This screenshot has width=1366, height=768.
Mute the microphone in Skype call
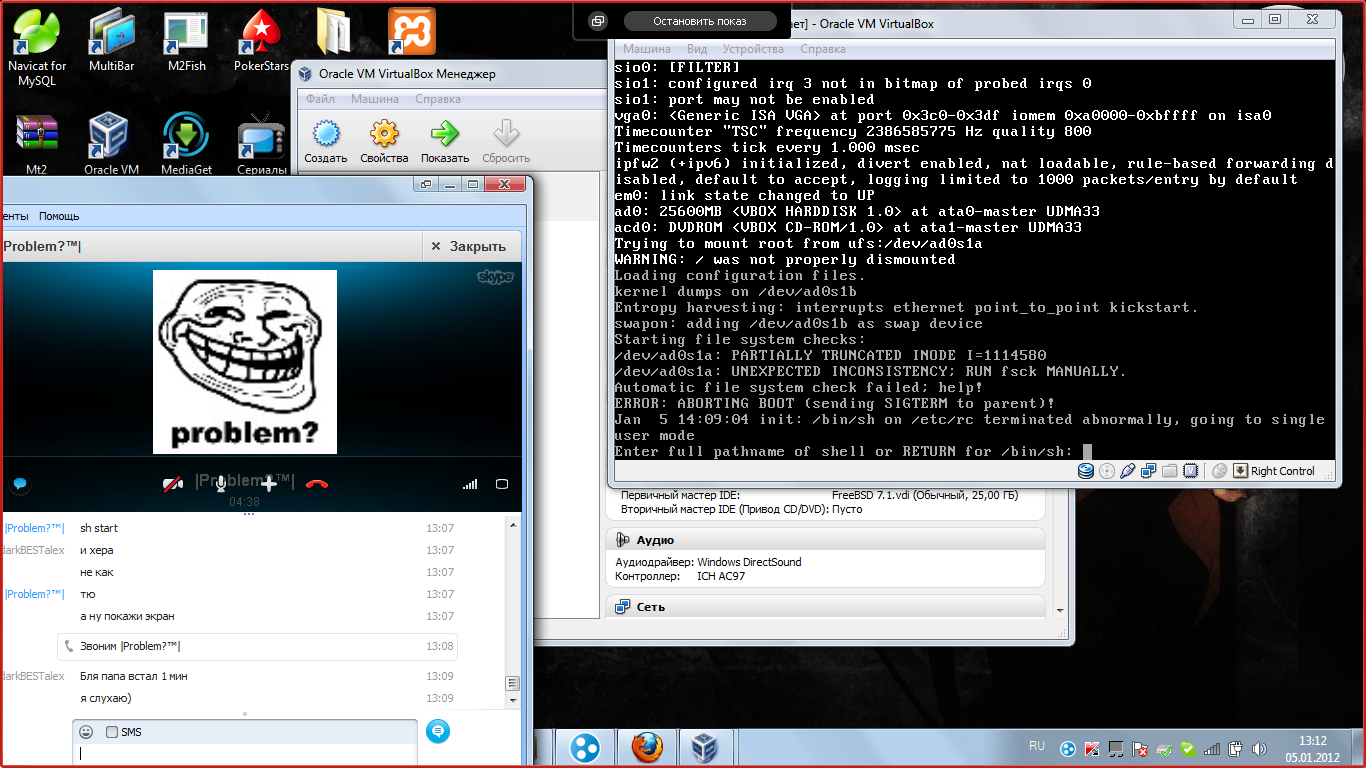tap(220, 484)
